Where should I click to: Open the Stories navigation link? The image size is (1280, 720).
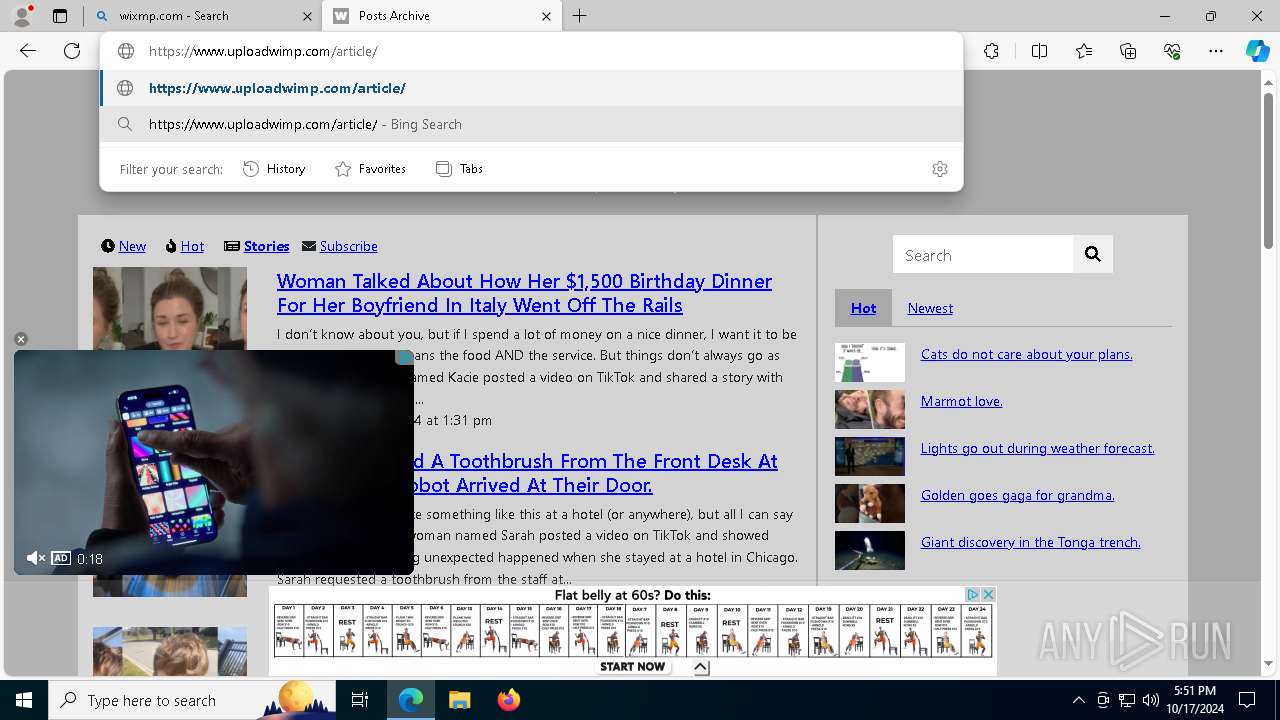point(266,246)
